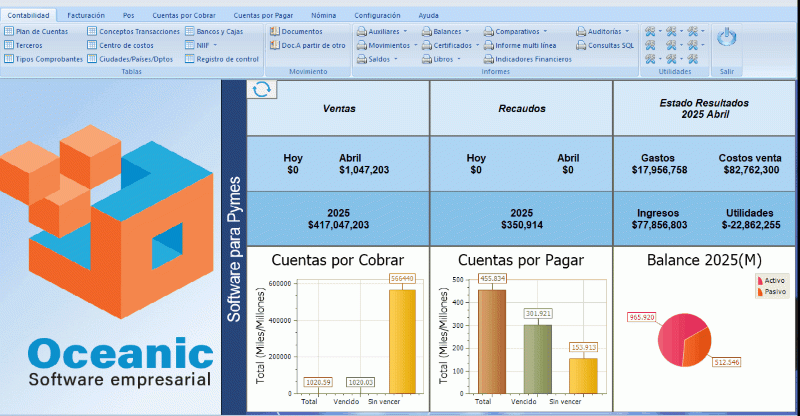The height and width of the screenshot is (416, 800).
Task: Launch Consultas SQL report tool
Action: coord(607,45)
